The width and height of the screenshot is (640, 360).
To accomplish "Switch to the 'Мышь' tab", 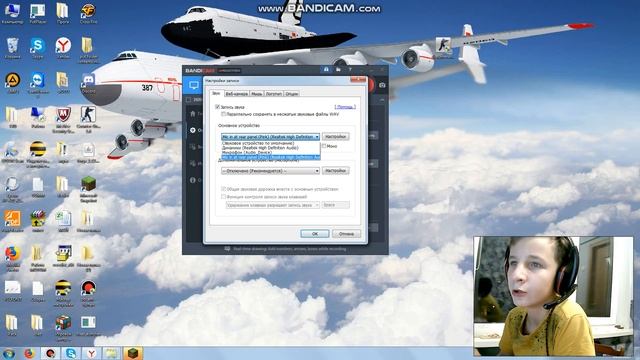I will 257,94.
